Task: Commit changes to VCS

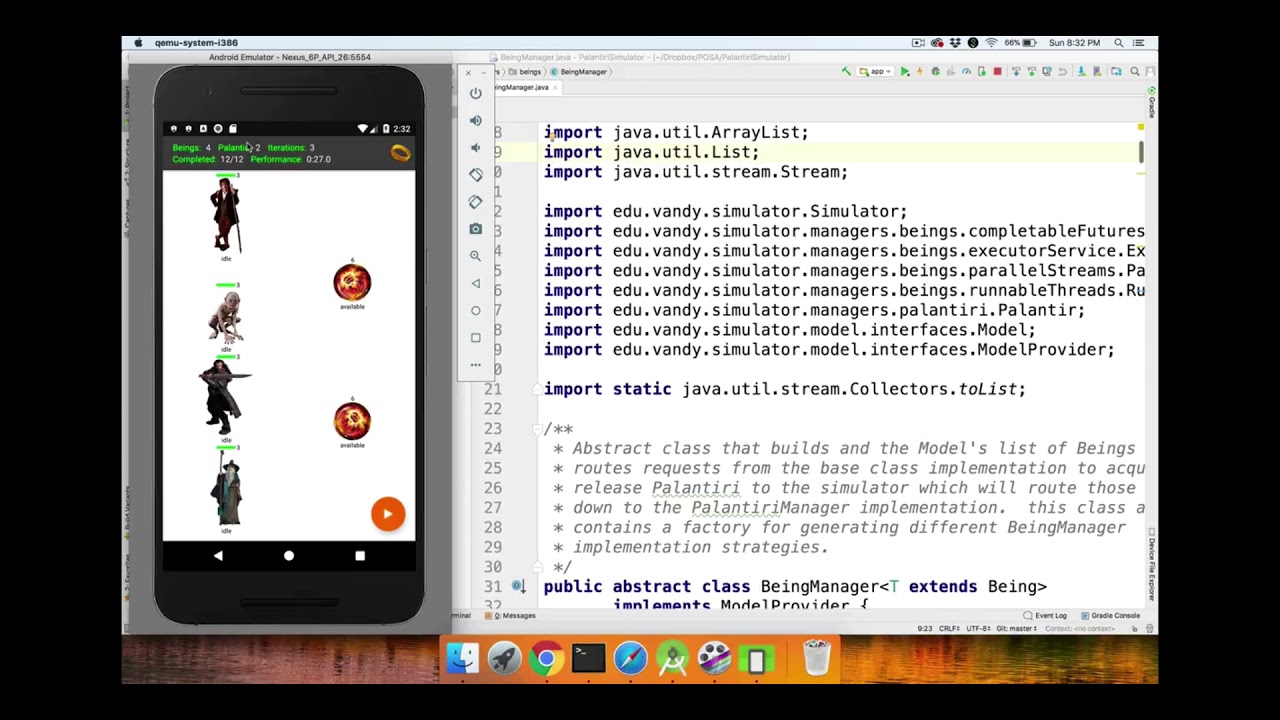Action: [1032, 72]
